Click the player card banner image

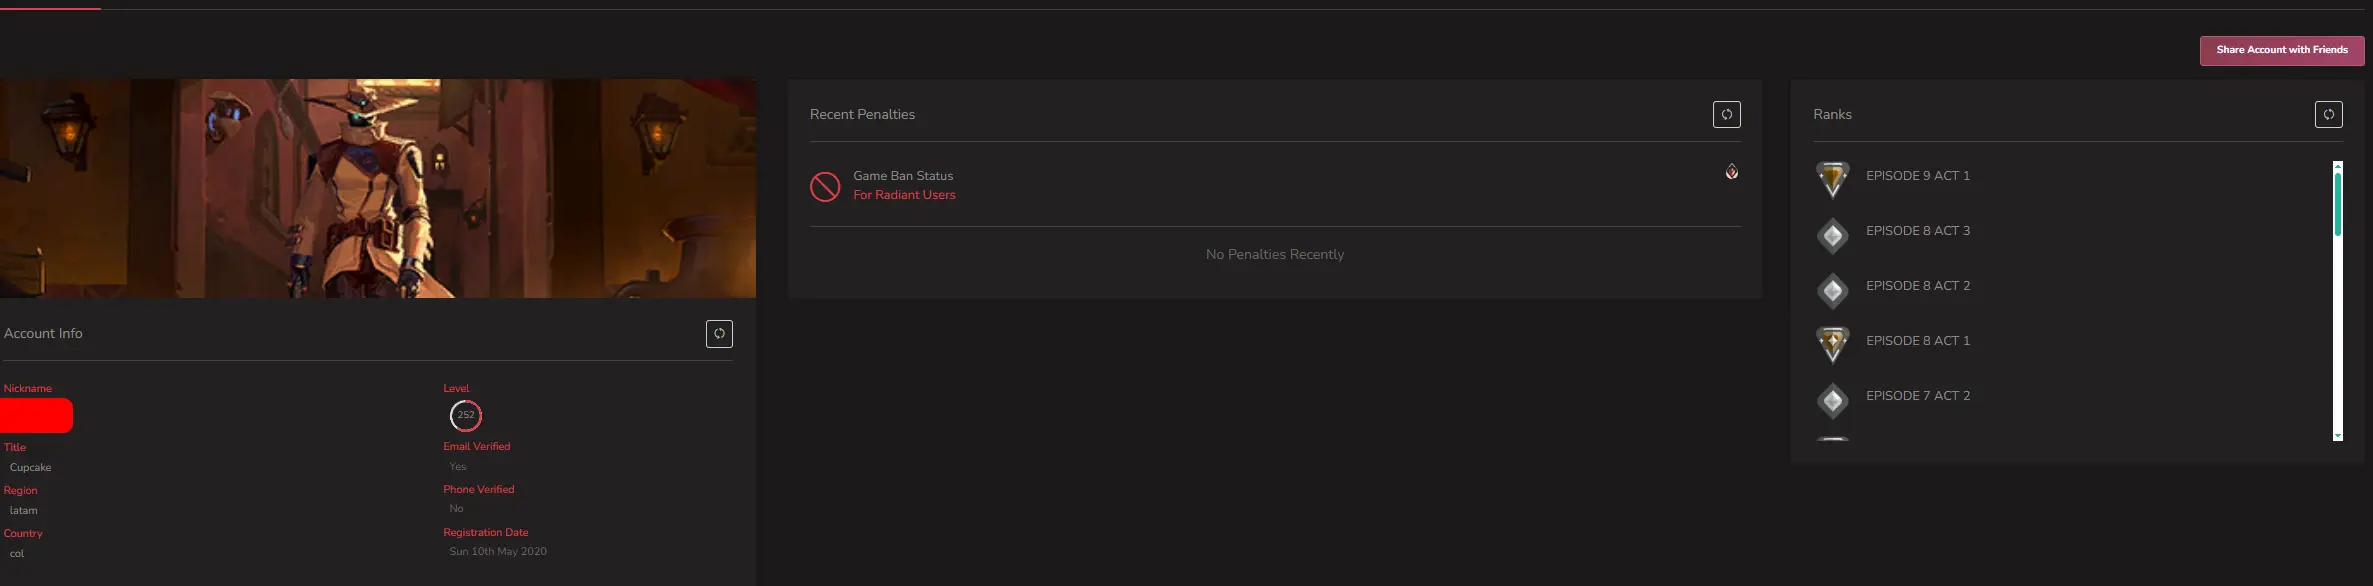[x=377, y=188]
